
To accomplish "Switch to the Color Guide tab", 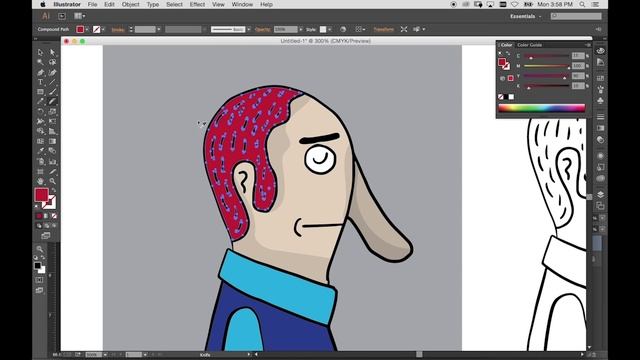I will [x=529, y=45].
